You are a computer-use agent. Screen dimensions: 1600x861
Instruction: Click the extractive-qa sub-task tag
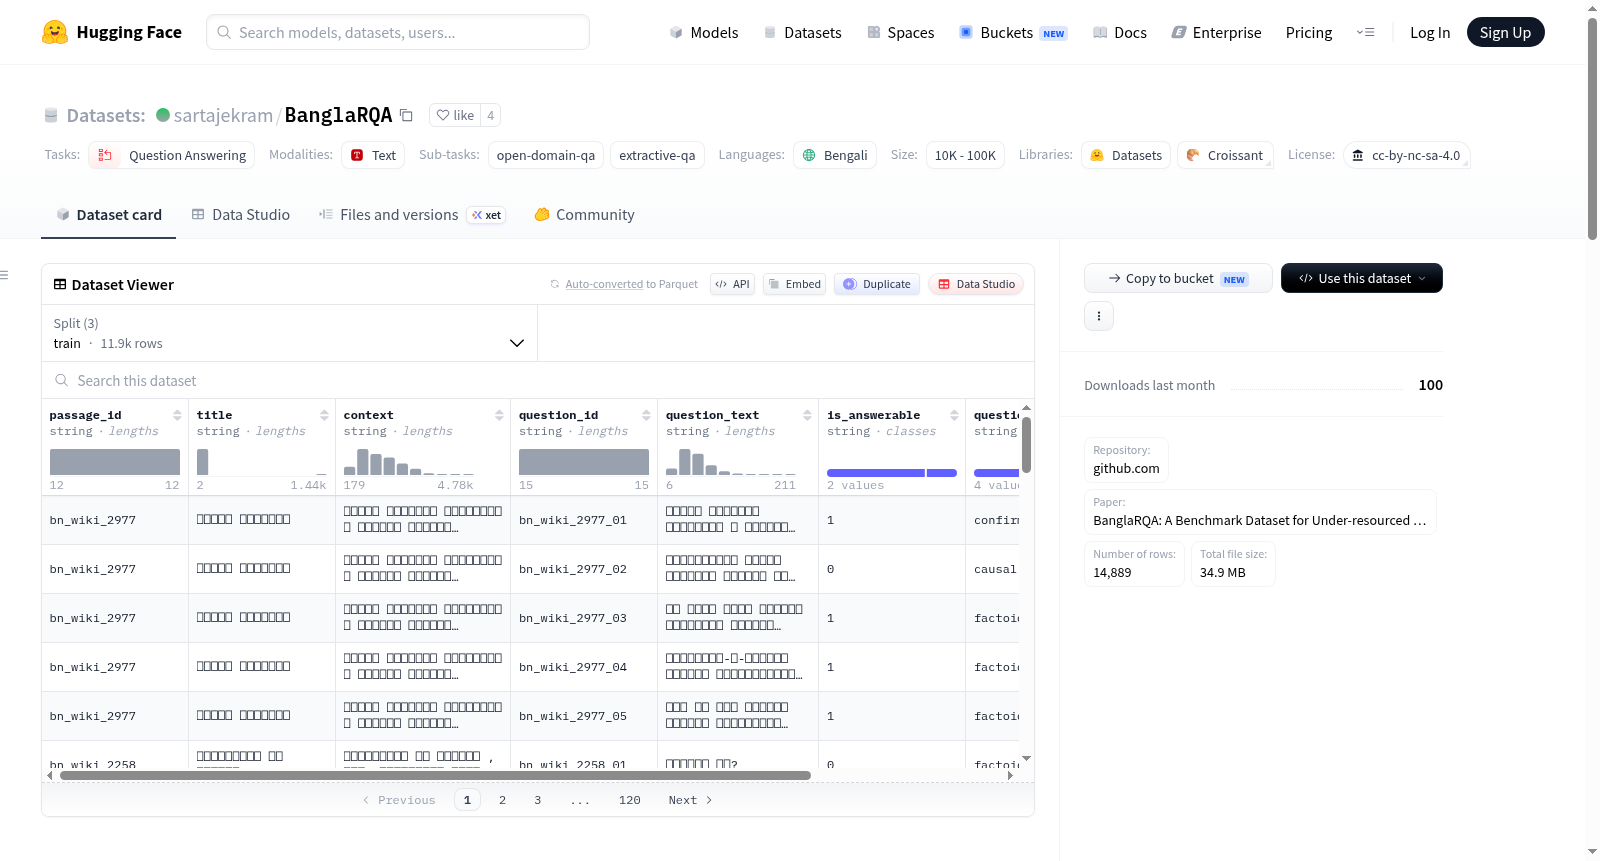tap(657, 155)
